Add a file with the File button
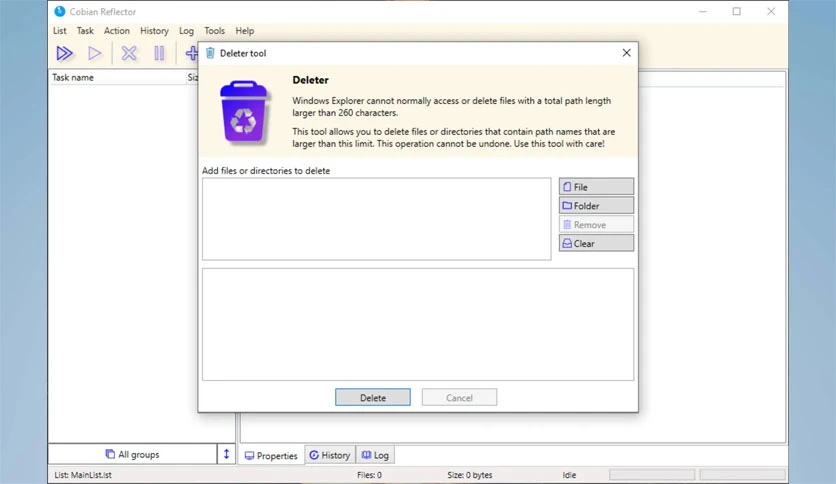Screen dimensions: 836x484 point(596,187)
